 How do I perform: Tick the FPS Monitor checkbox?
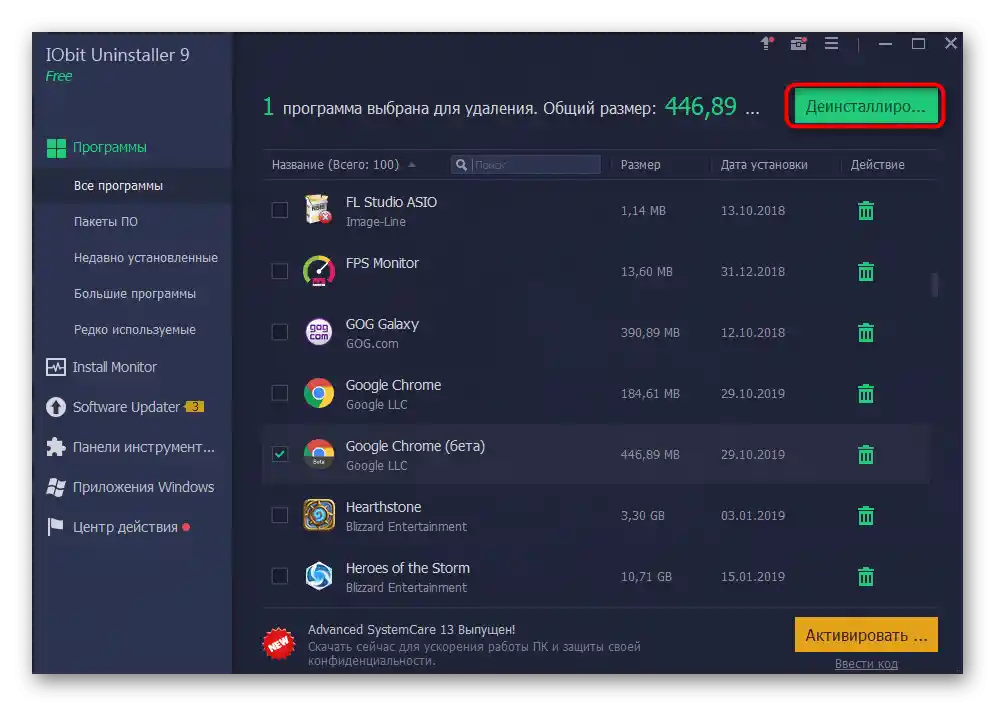tap(279, 271)
